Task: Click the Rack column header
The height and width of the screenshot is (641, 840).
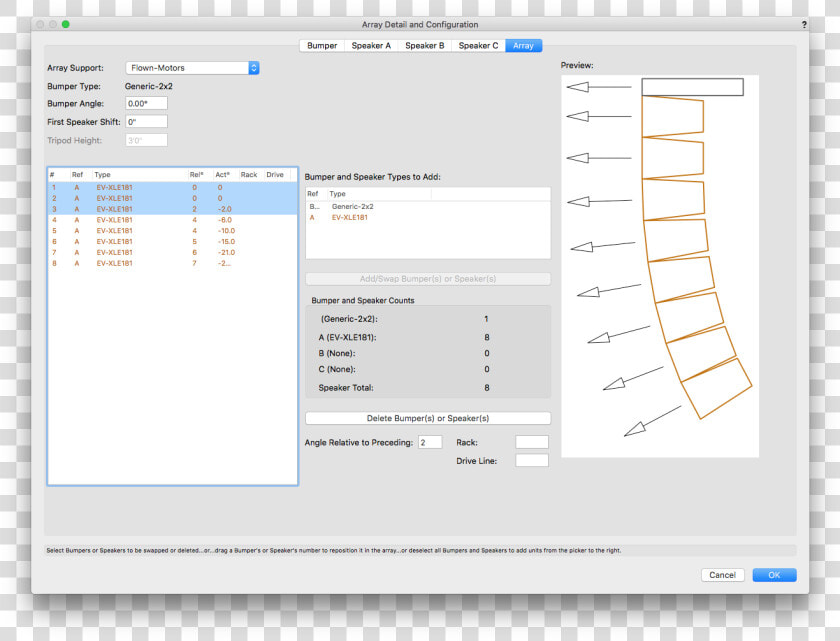Action: point(250,175)
